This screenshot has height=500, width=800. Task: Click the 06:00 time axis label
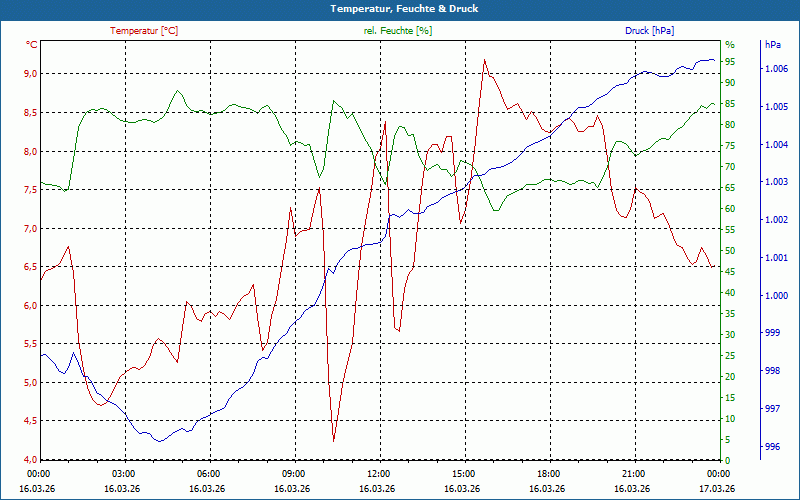click(208, 473)
